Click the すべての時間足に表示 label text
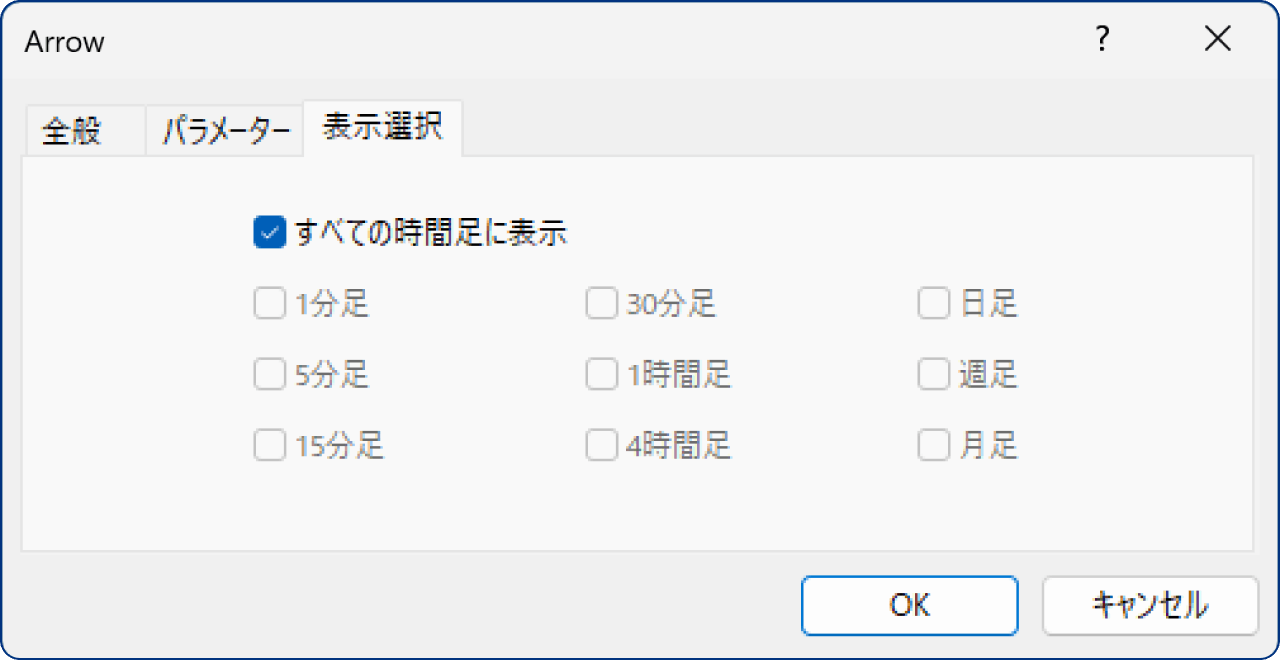The width and height of the screenshot is (1280, 660). pyautogui.click(x=431, y=233)
